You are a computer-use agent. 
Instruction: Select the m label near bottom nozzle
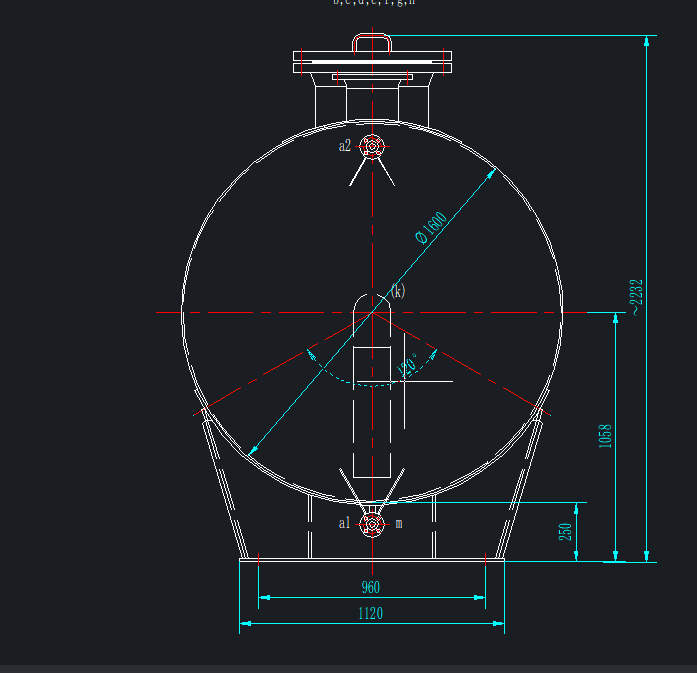399,524
